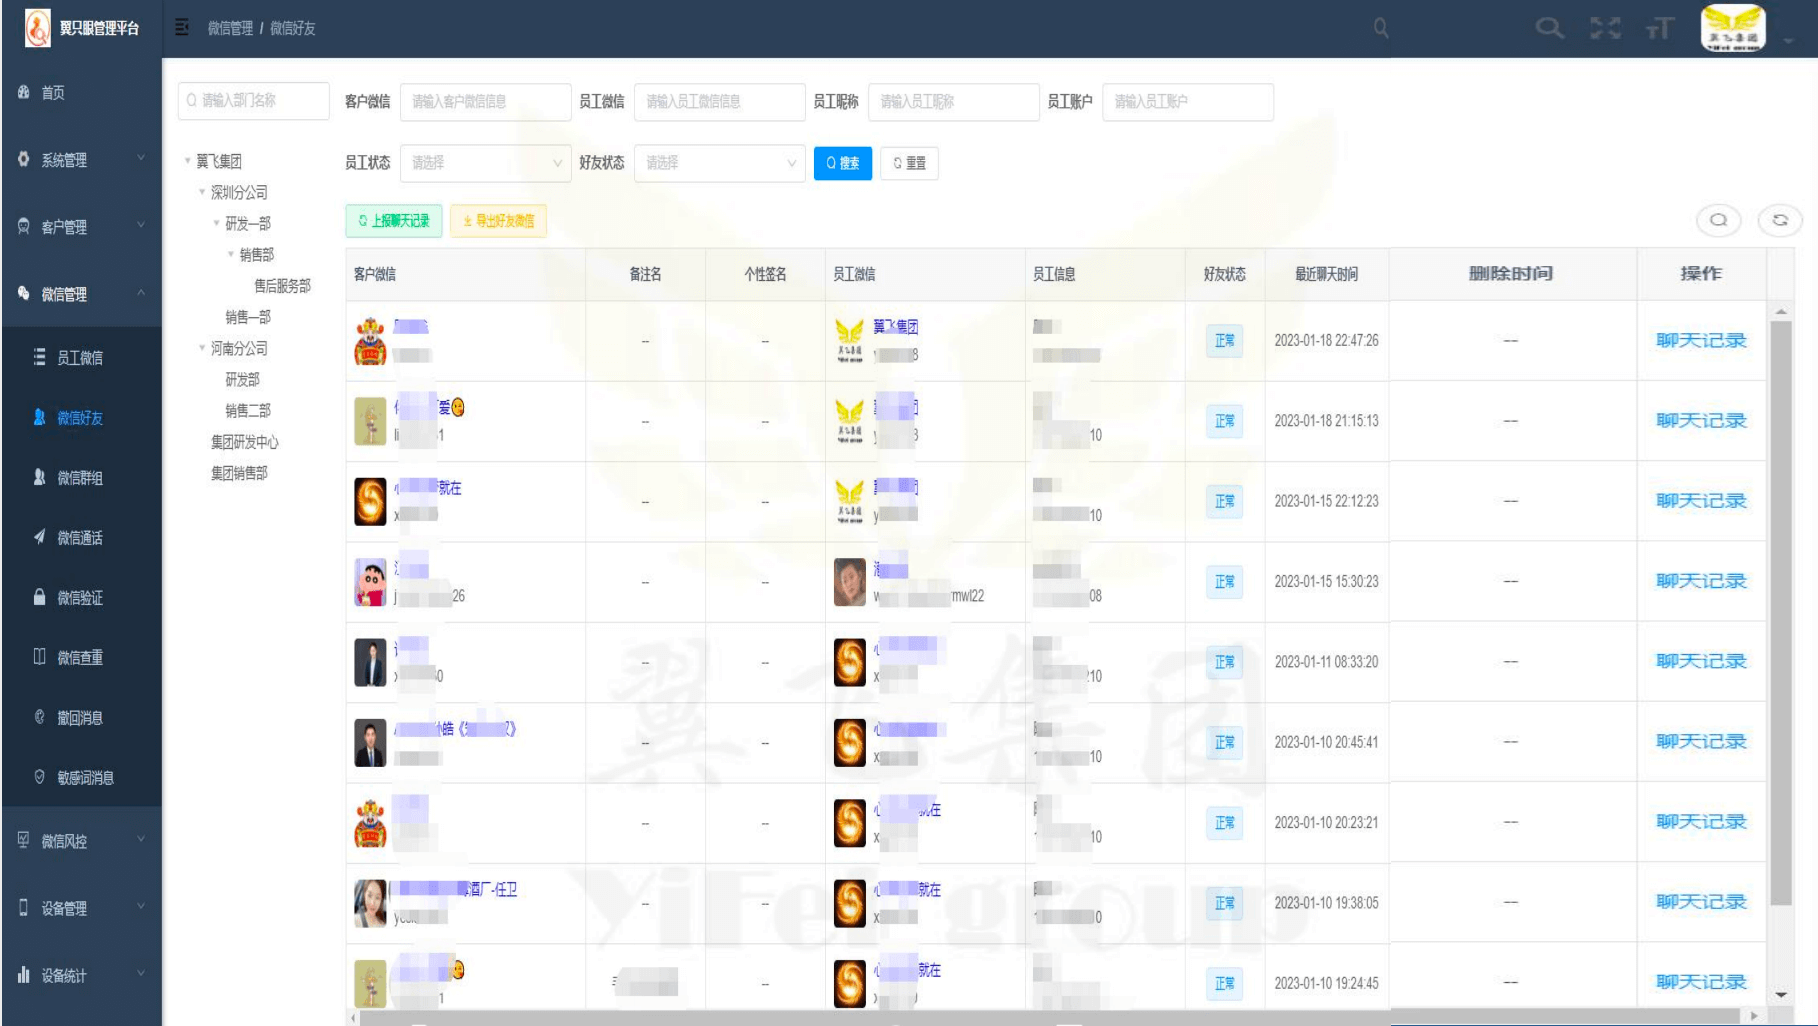Click the 系统管理 gear icon
The image size is (1818, 1026).
click(x=24, y=159)
